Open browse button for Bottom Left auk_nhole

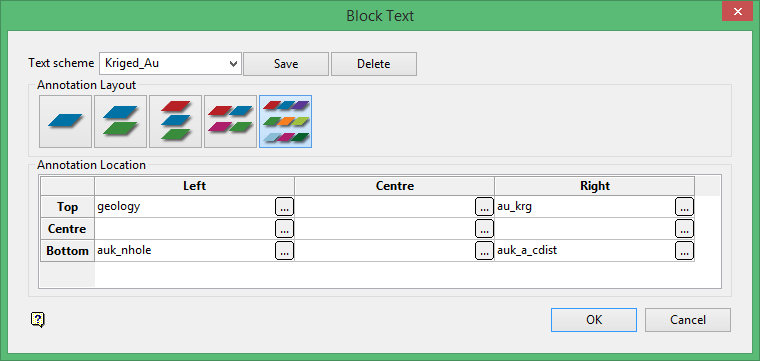pyautogui.click(x=285, y=251)
